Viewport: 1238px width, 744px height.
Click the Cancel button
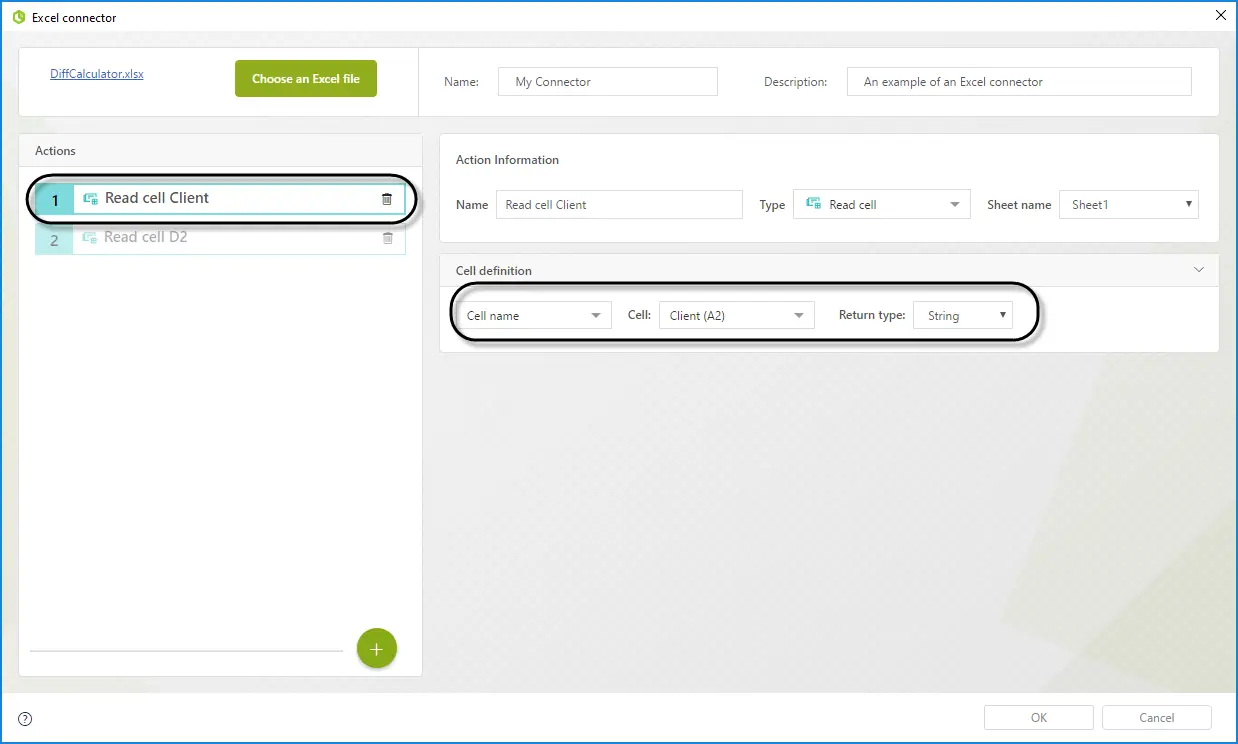pos(1157,718)
